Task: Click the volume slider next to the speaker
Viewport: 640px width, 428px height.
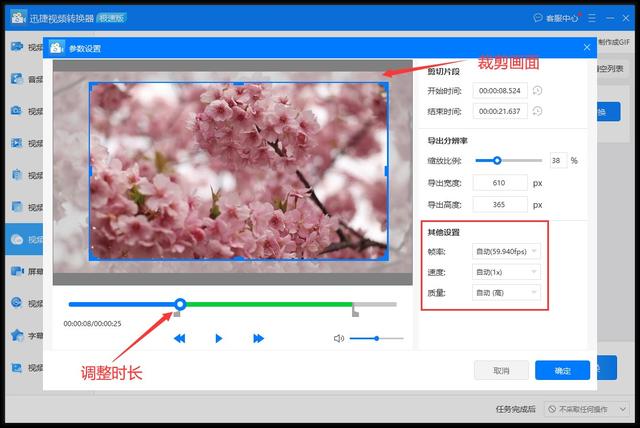Action: pos(376,339)
